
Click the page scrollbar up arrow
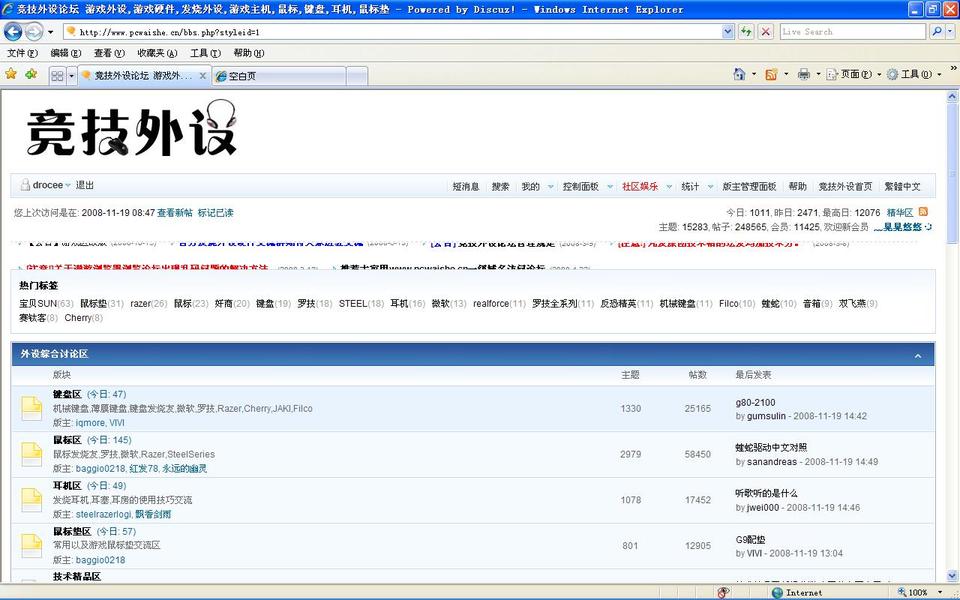tap(952, 97)
